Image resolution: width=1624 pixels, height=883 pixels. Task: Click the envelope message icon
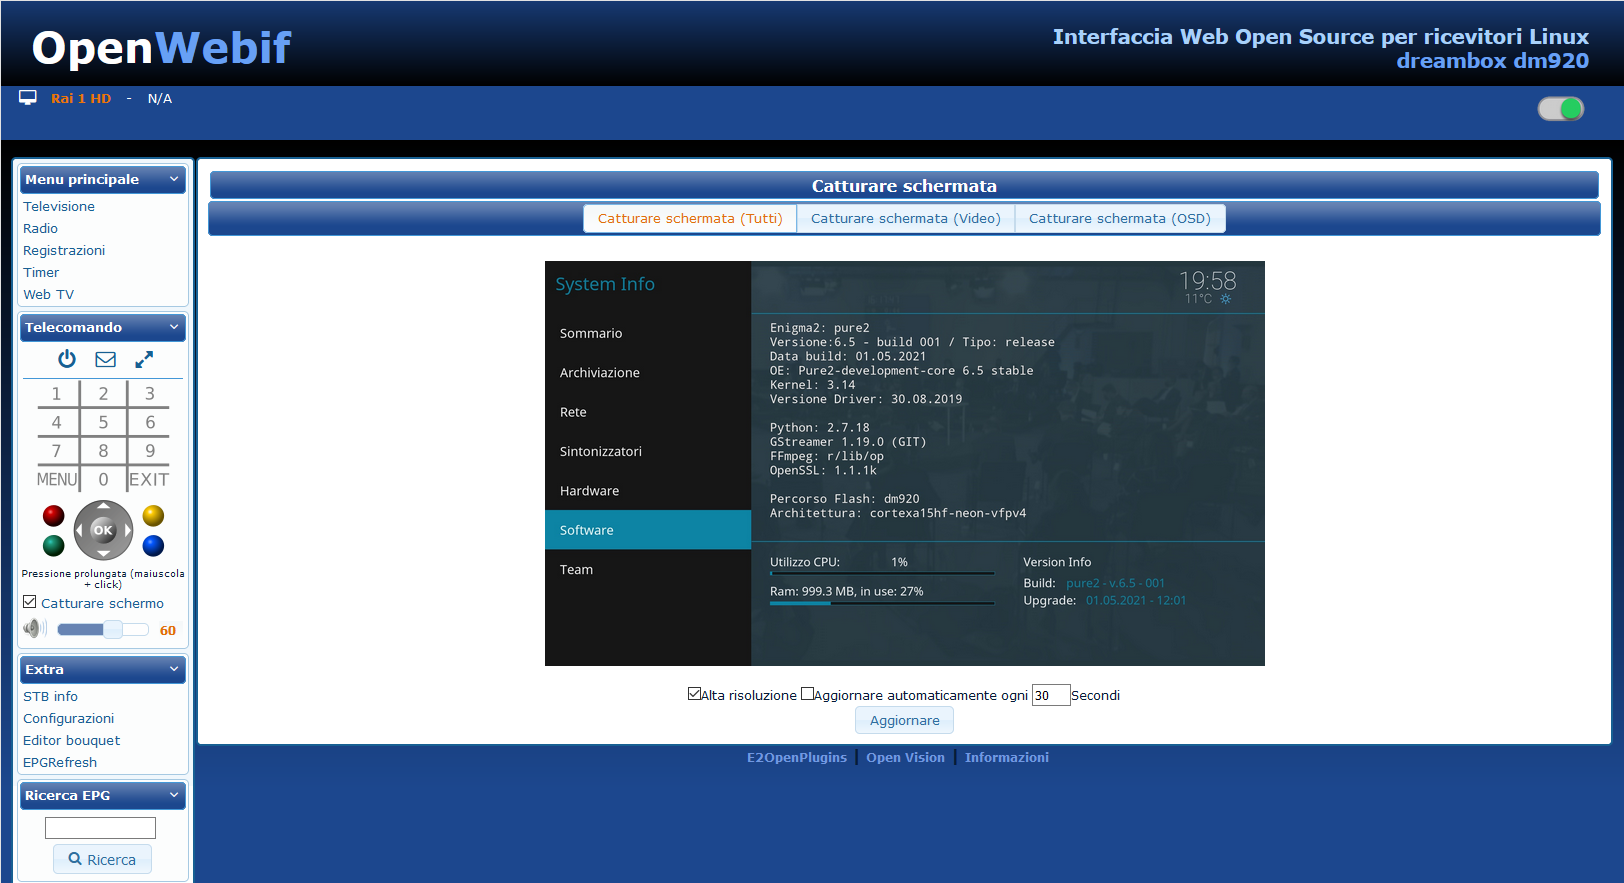(105, 359)
